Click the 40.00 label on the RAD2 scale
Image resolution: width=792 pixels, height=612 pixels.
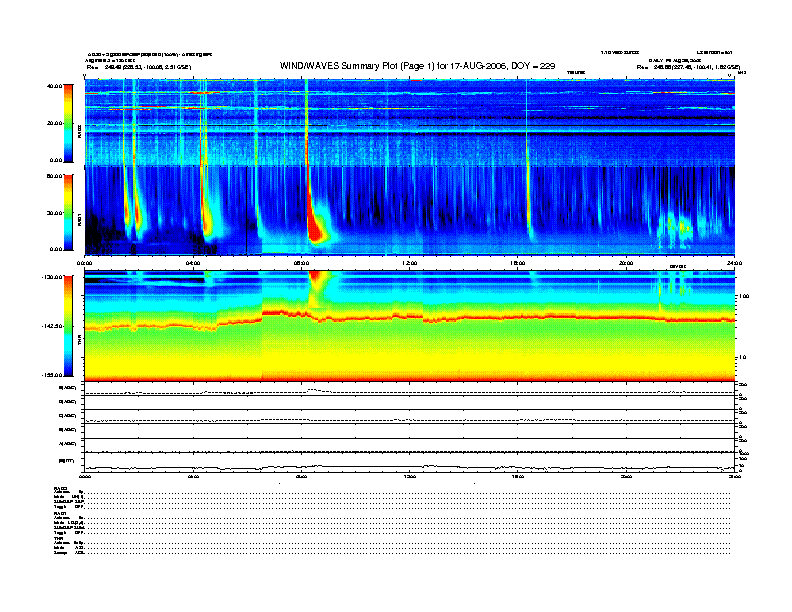tap(54, 86)
